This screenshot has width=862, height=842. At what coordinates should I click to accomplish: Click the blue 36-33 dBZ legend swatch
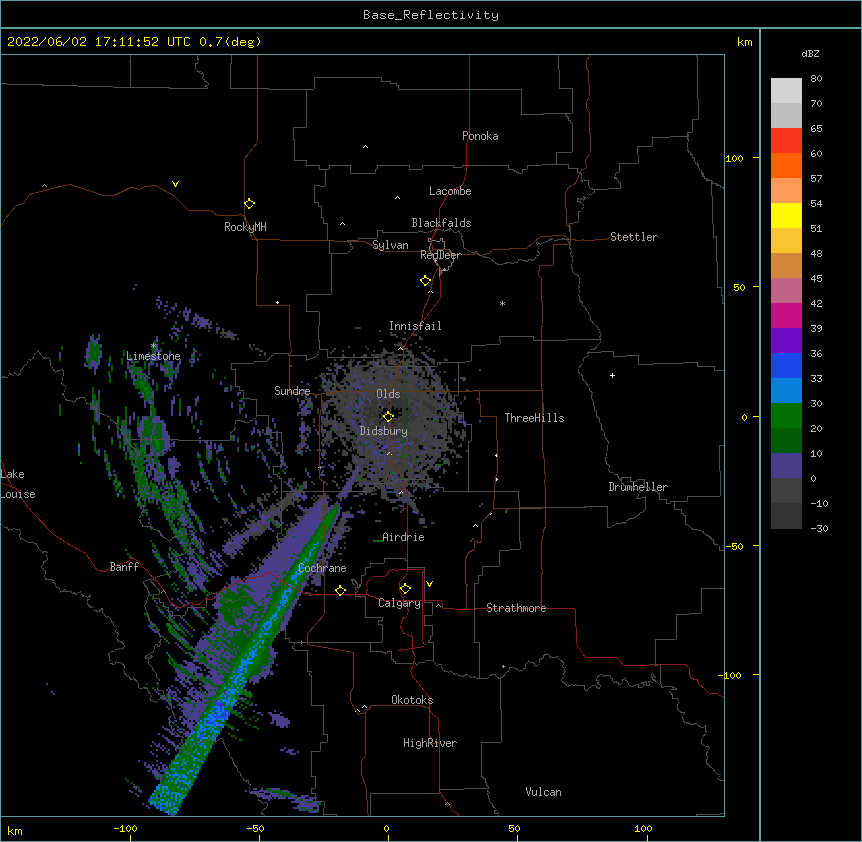pyautogui.click(x=786, y=365)
